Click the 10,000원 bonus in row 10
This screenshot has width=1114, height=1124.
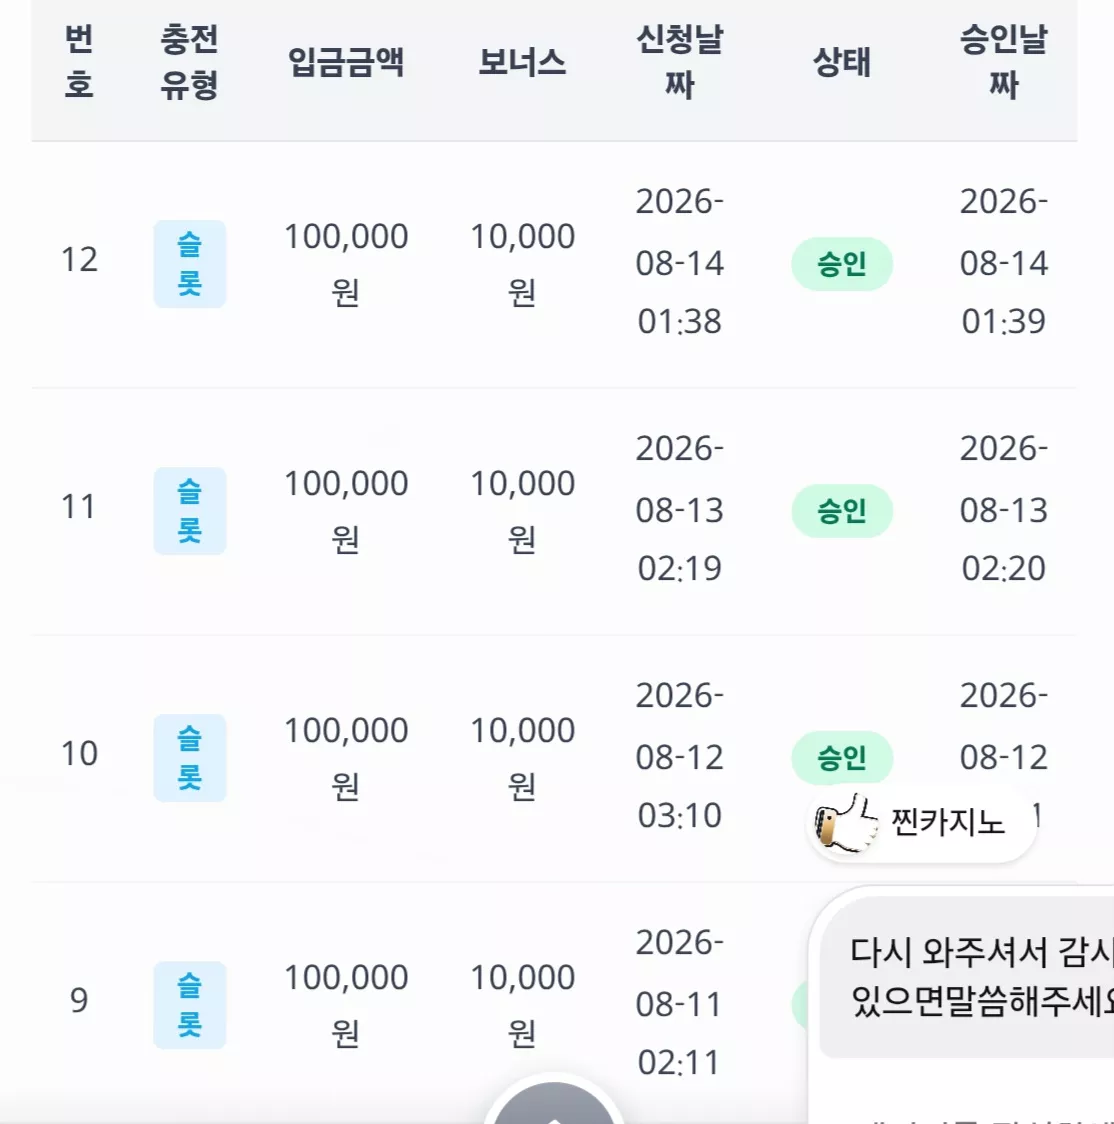[x=523, y=758]
